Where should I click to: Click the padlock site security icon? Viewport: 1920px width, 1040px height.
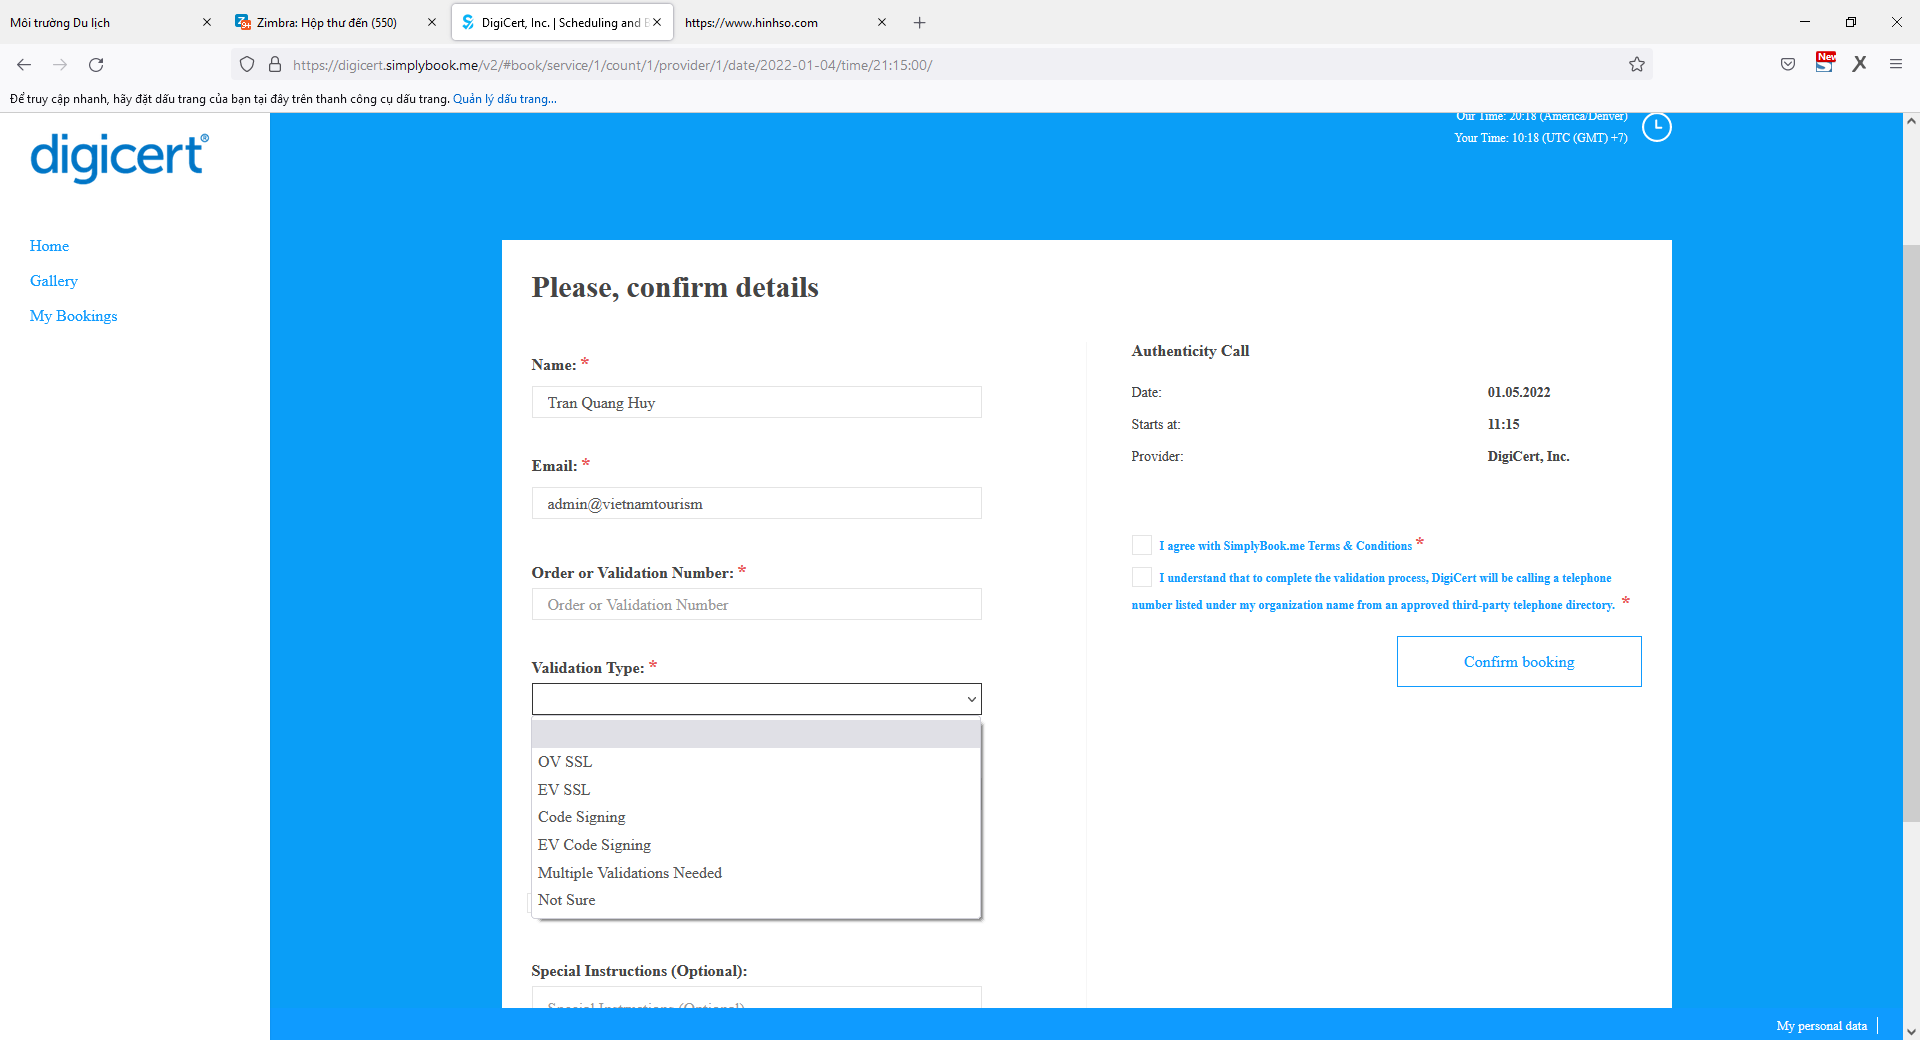[275, 65]
